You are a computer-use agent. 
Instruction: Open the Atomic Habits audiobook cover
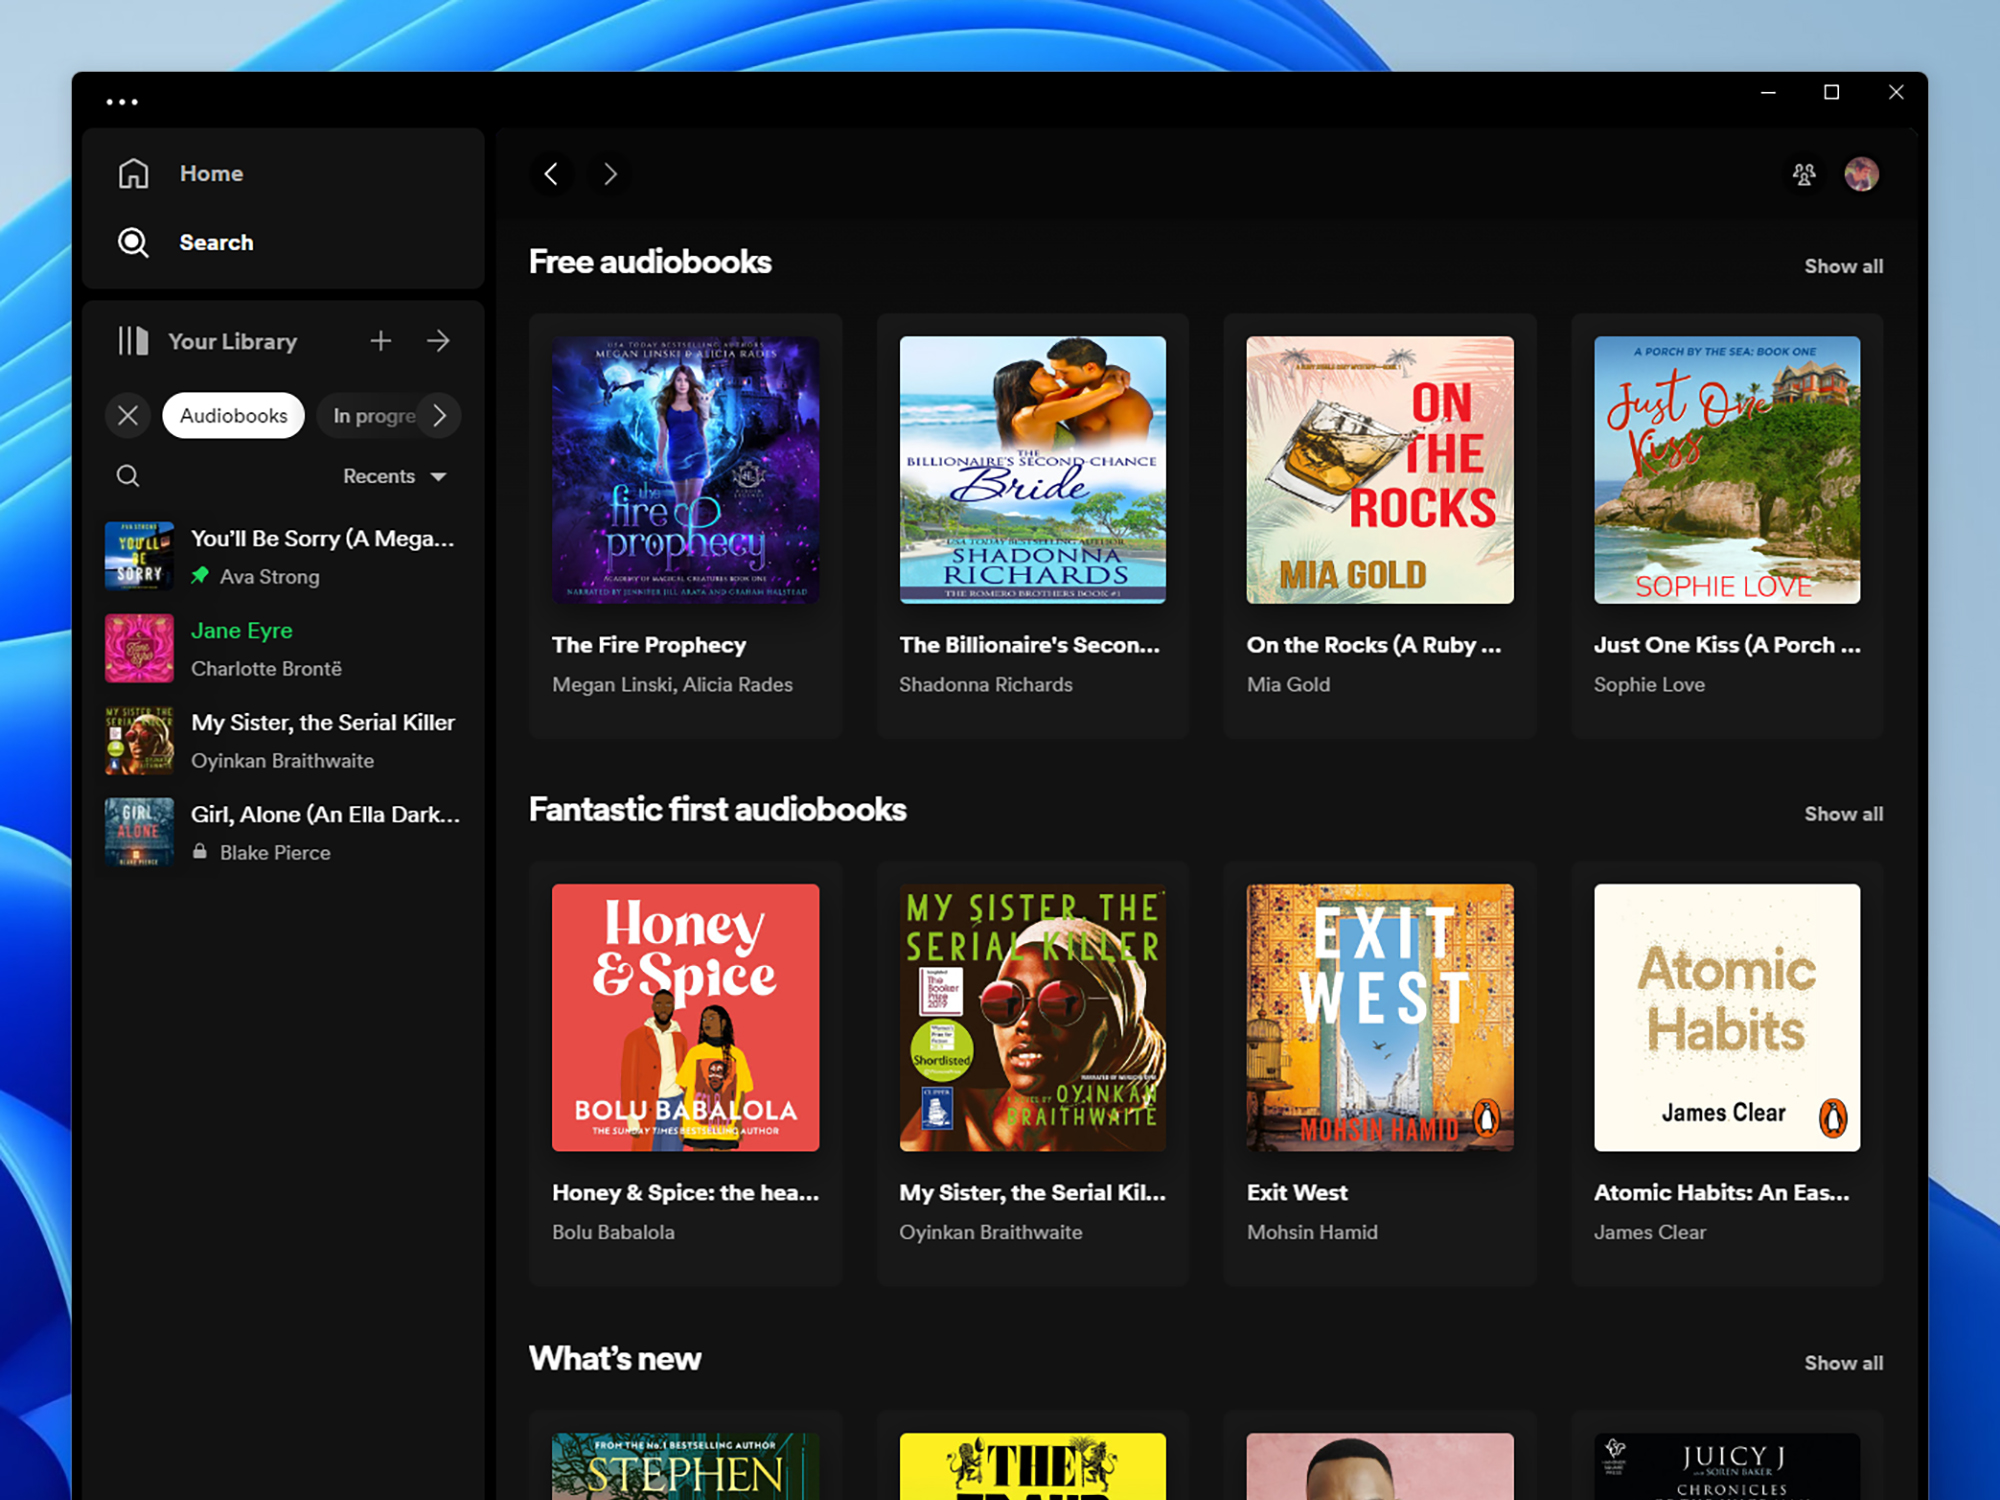pos(1727,1017)
